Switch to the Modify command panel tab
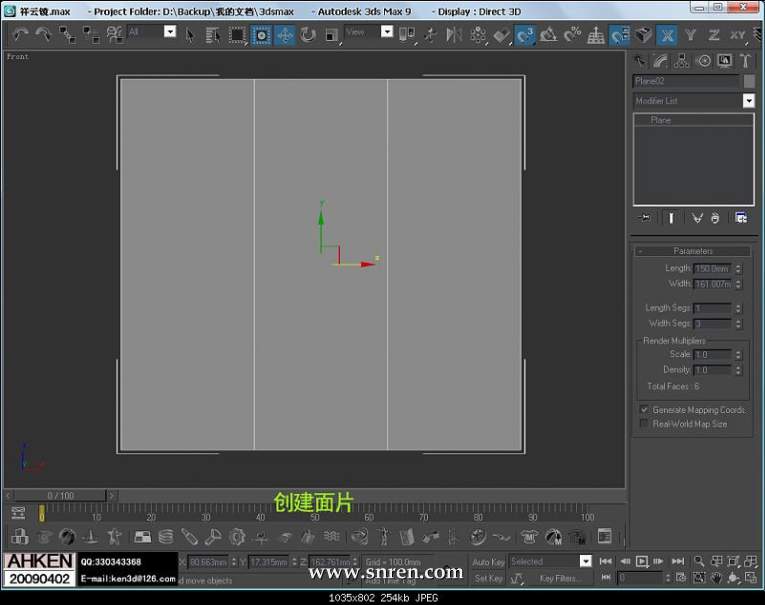 tap(660, 61)
